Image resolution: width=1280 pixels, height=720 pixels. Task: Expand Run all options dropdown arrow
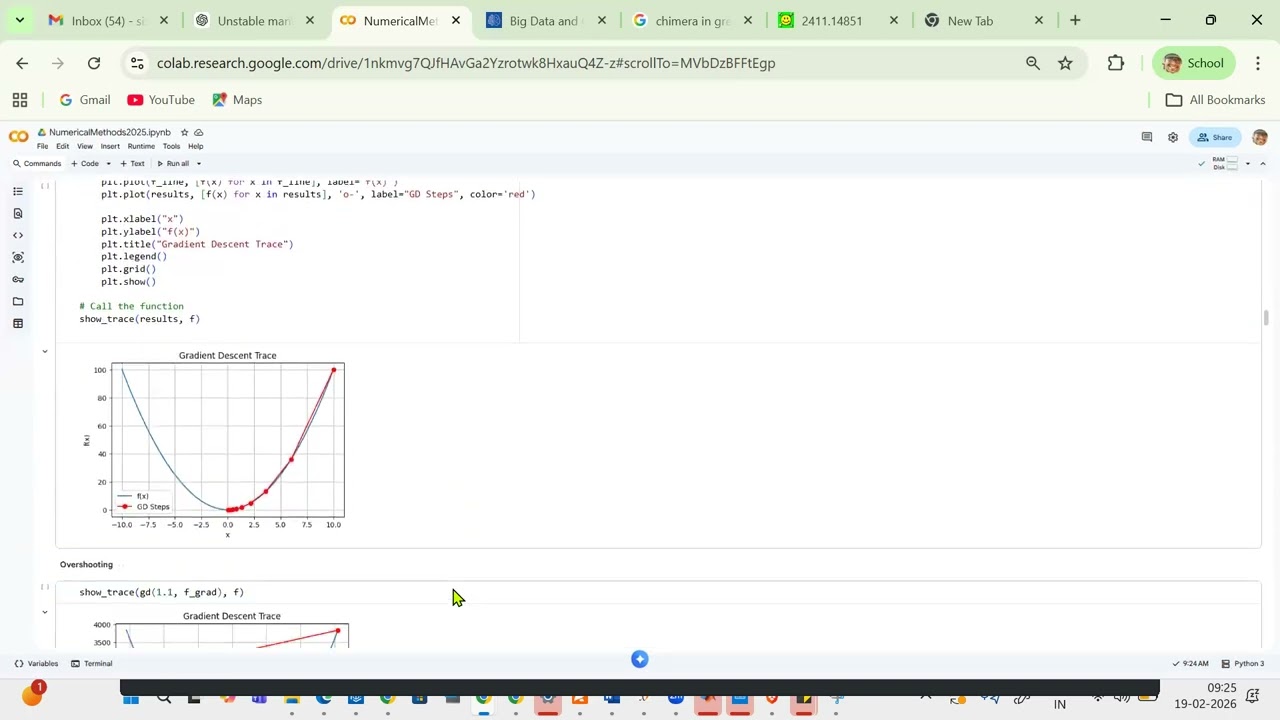pyautogui.click(x=198, y=164)
